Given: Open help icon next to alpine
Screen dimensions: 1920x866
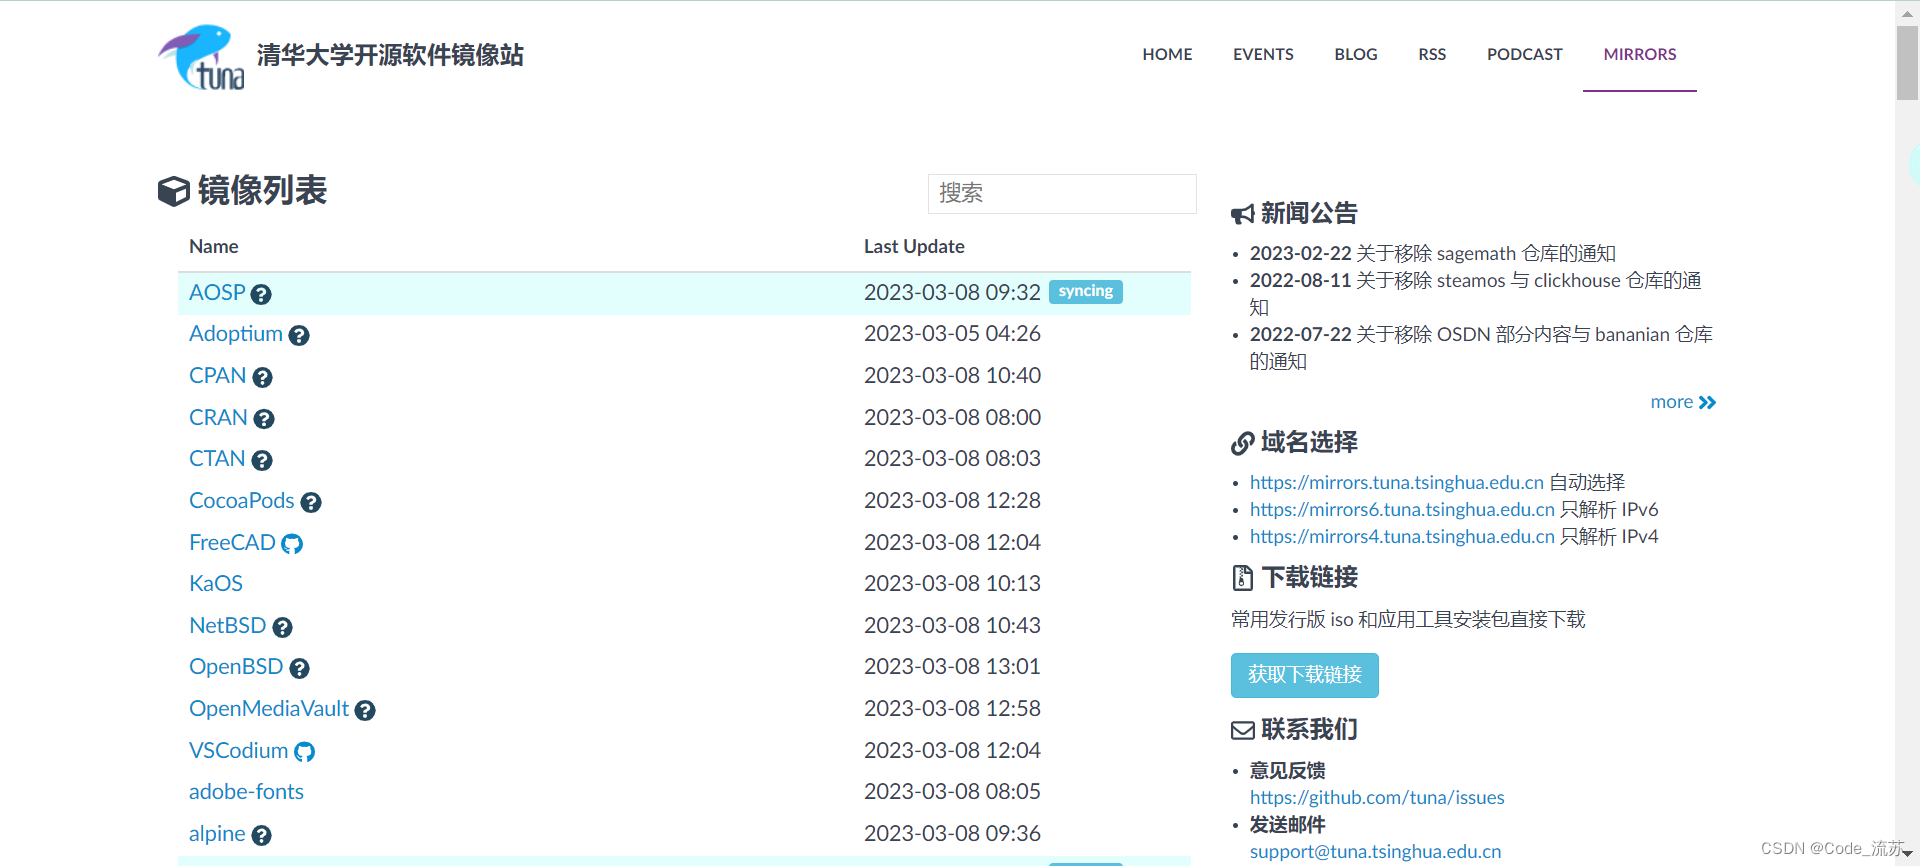Looking at the screenshot, I should [261, 835].
